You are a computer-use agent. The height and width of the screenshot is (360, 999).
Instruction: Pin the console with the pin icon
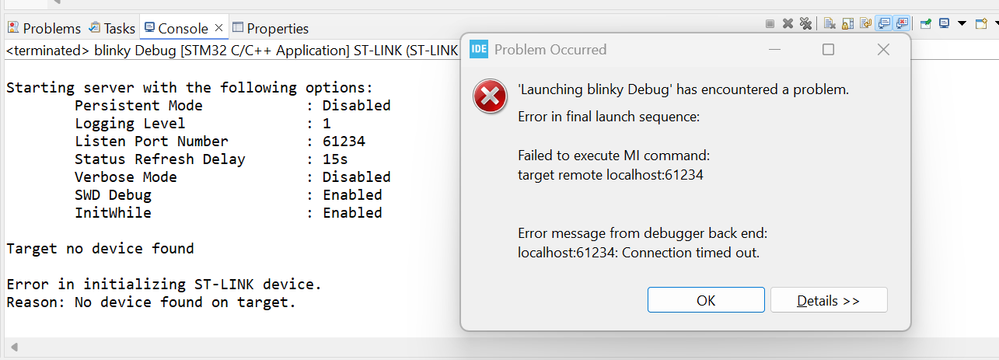(928, 24)
